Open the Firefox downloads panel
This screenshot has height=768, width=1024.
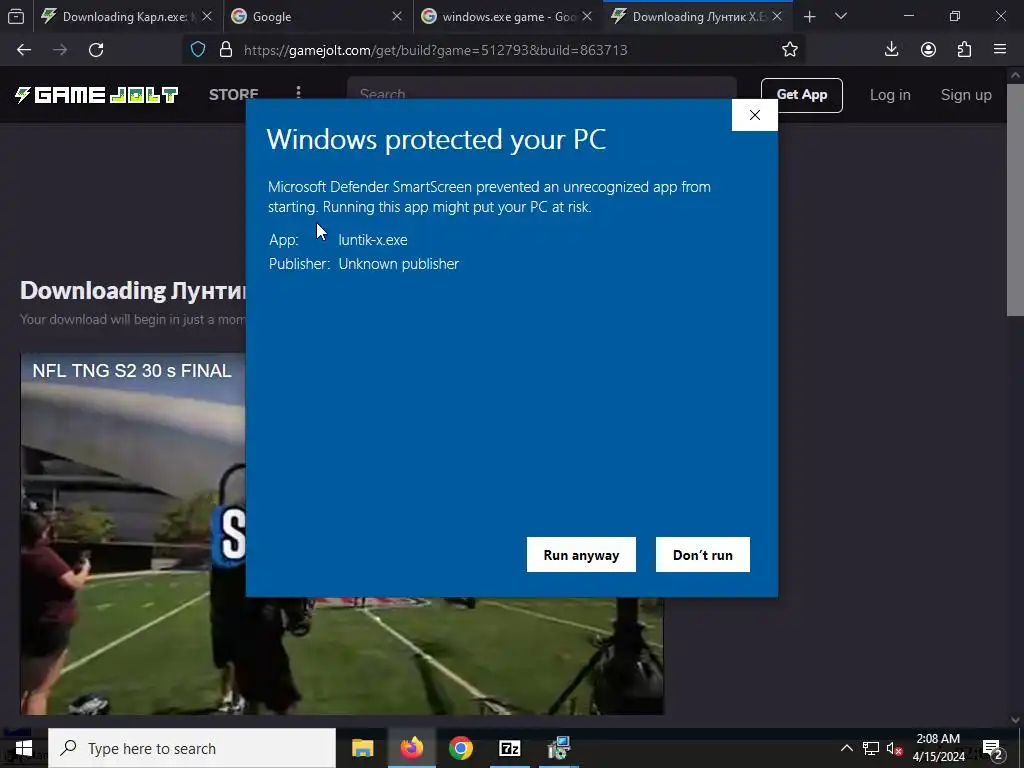(x=891, y=50)
